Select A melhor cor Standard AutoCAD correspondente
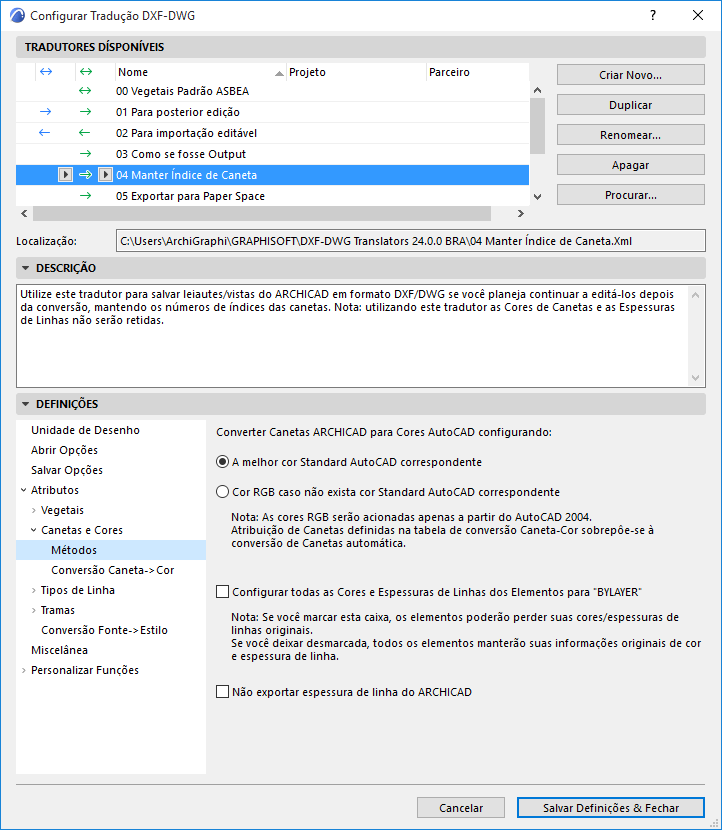The width and height of the screenshot is (722, 830). [222, 462]
